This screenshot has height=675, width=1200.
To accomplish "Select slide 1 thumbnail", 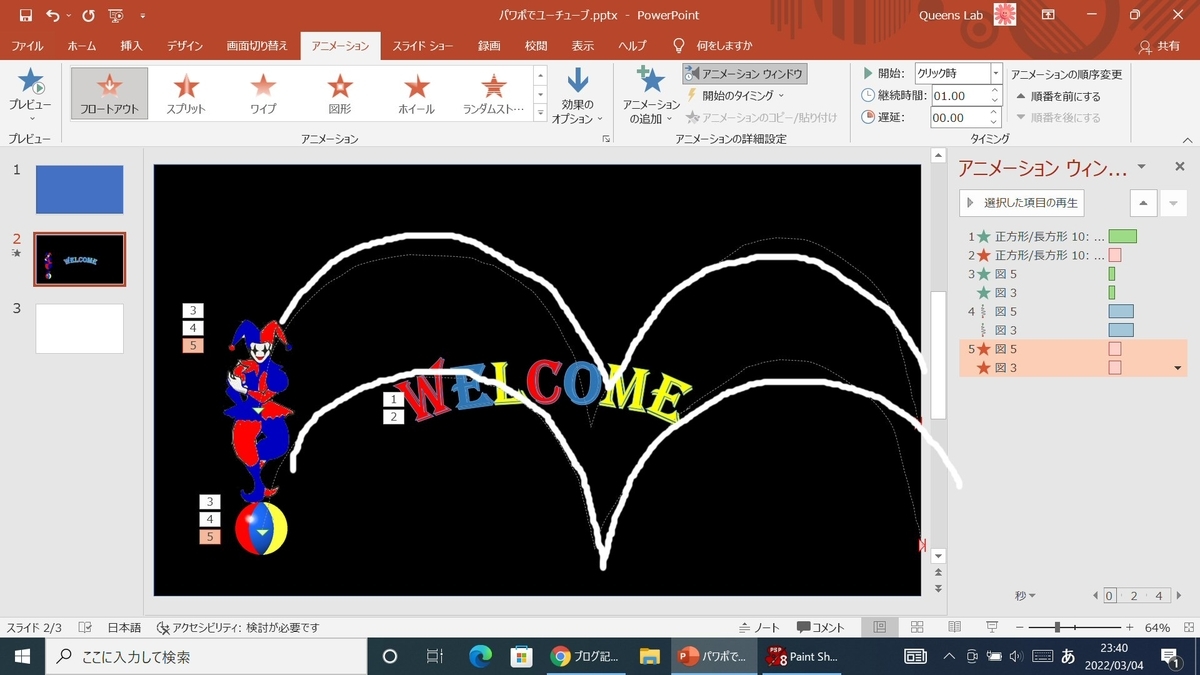I will coord(79,189).
